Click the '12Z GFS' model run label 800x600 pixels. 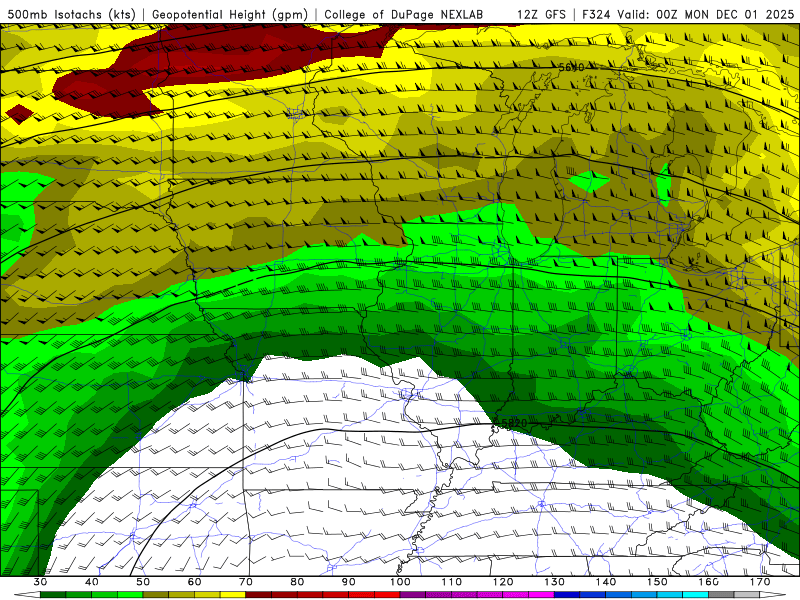tap(541, 14)
